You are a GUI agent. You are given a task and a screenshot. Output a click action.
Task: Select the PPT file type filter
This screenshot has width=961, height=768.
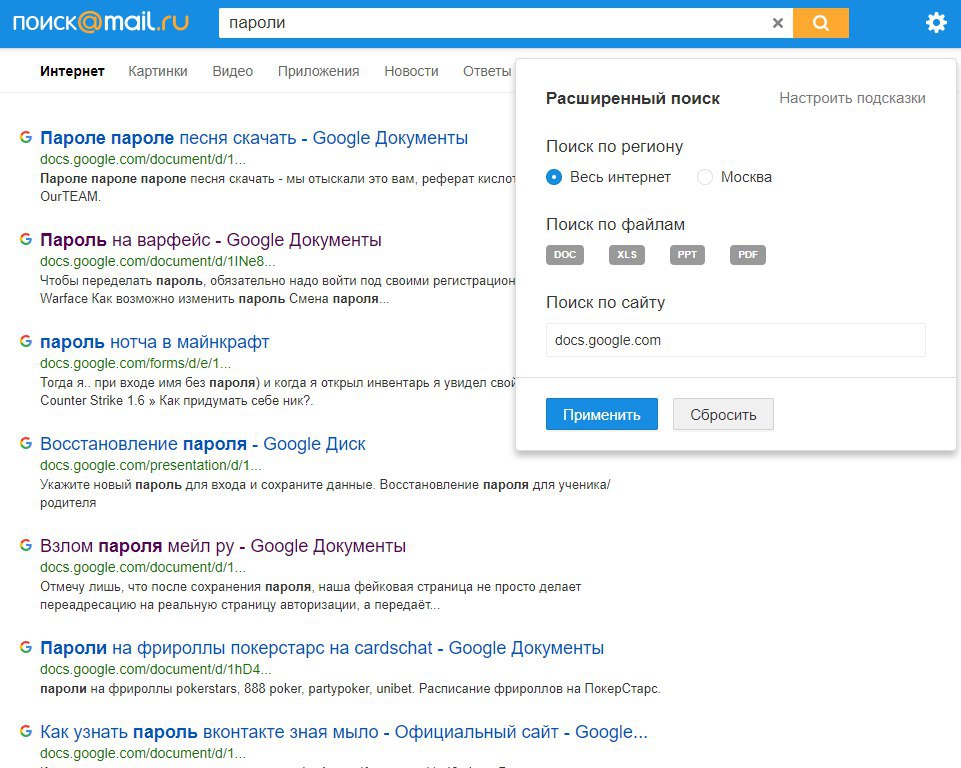tap(687, 254)
